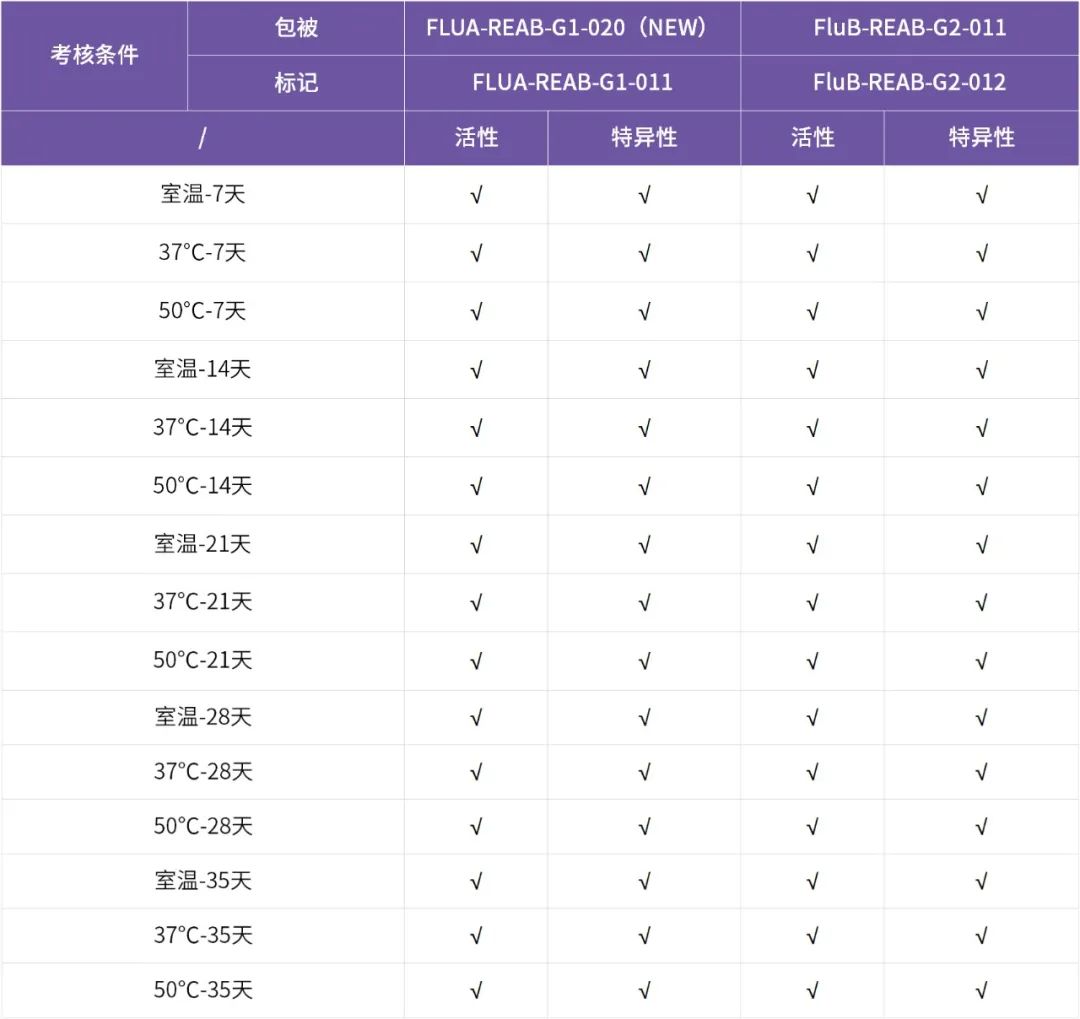This screenshot has height=1019, width=1080.
Task: Click the FluB-REAB-G2-012 label cell
Action: click(x=909, y=82)
